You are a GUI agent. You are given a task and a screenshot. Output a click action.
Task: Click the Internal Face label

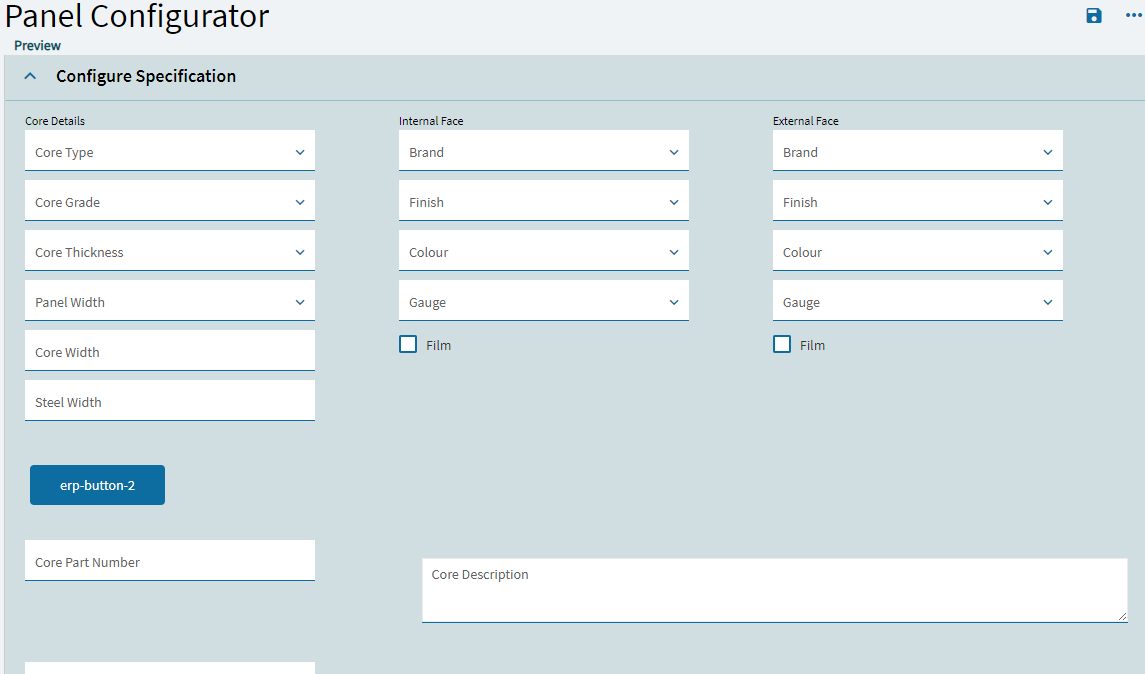tap(431, 121)
